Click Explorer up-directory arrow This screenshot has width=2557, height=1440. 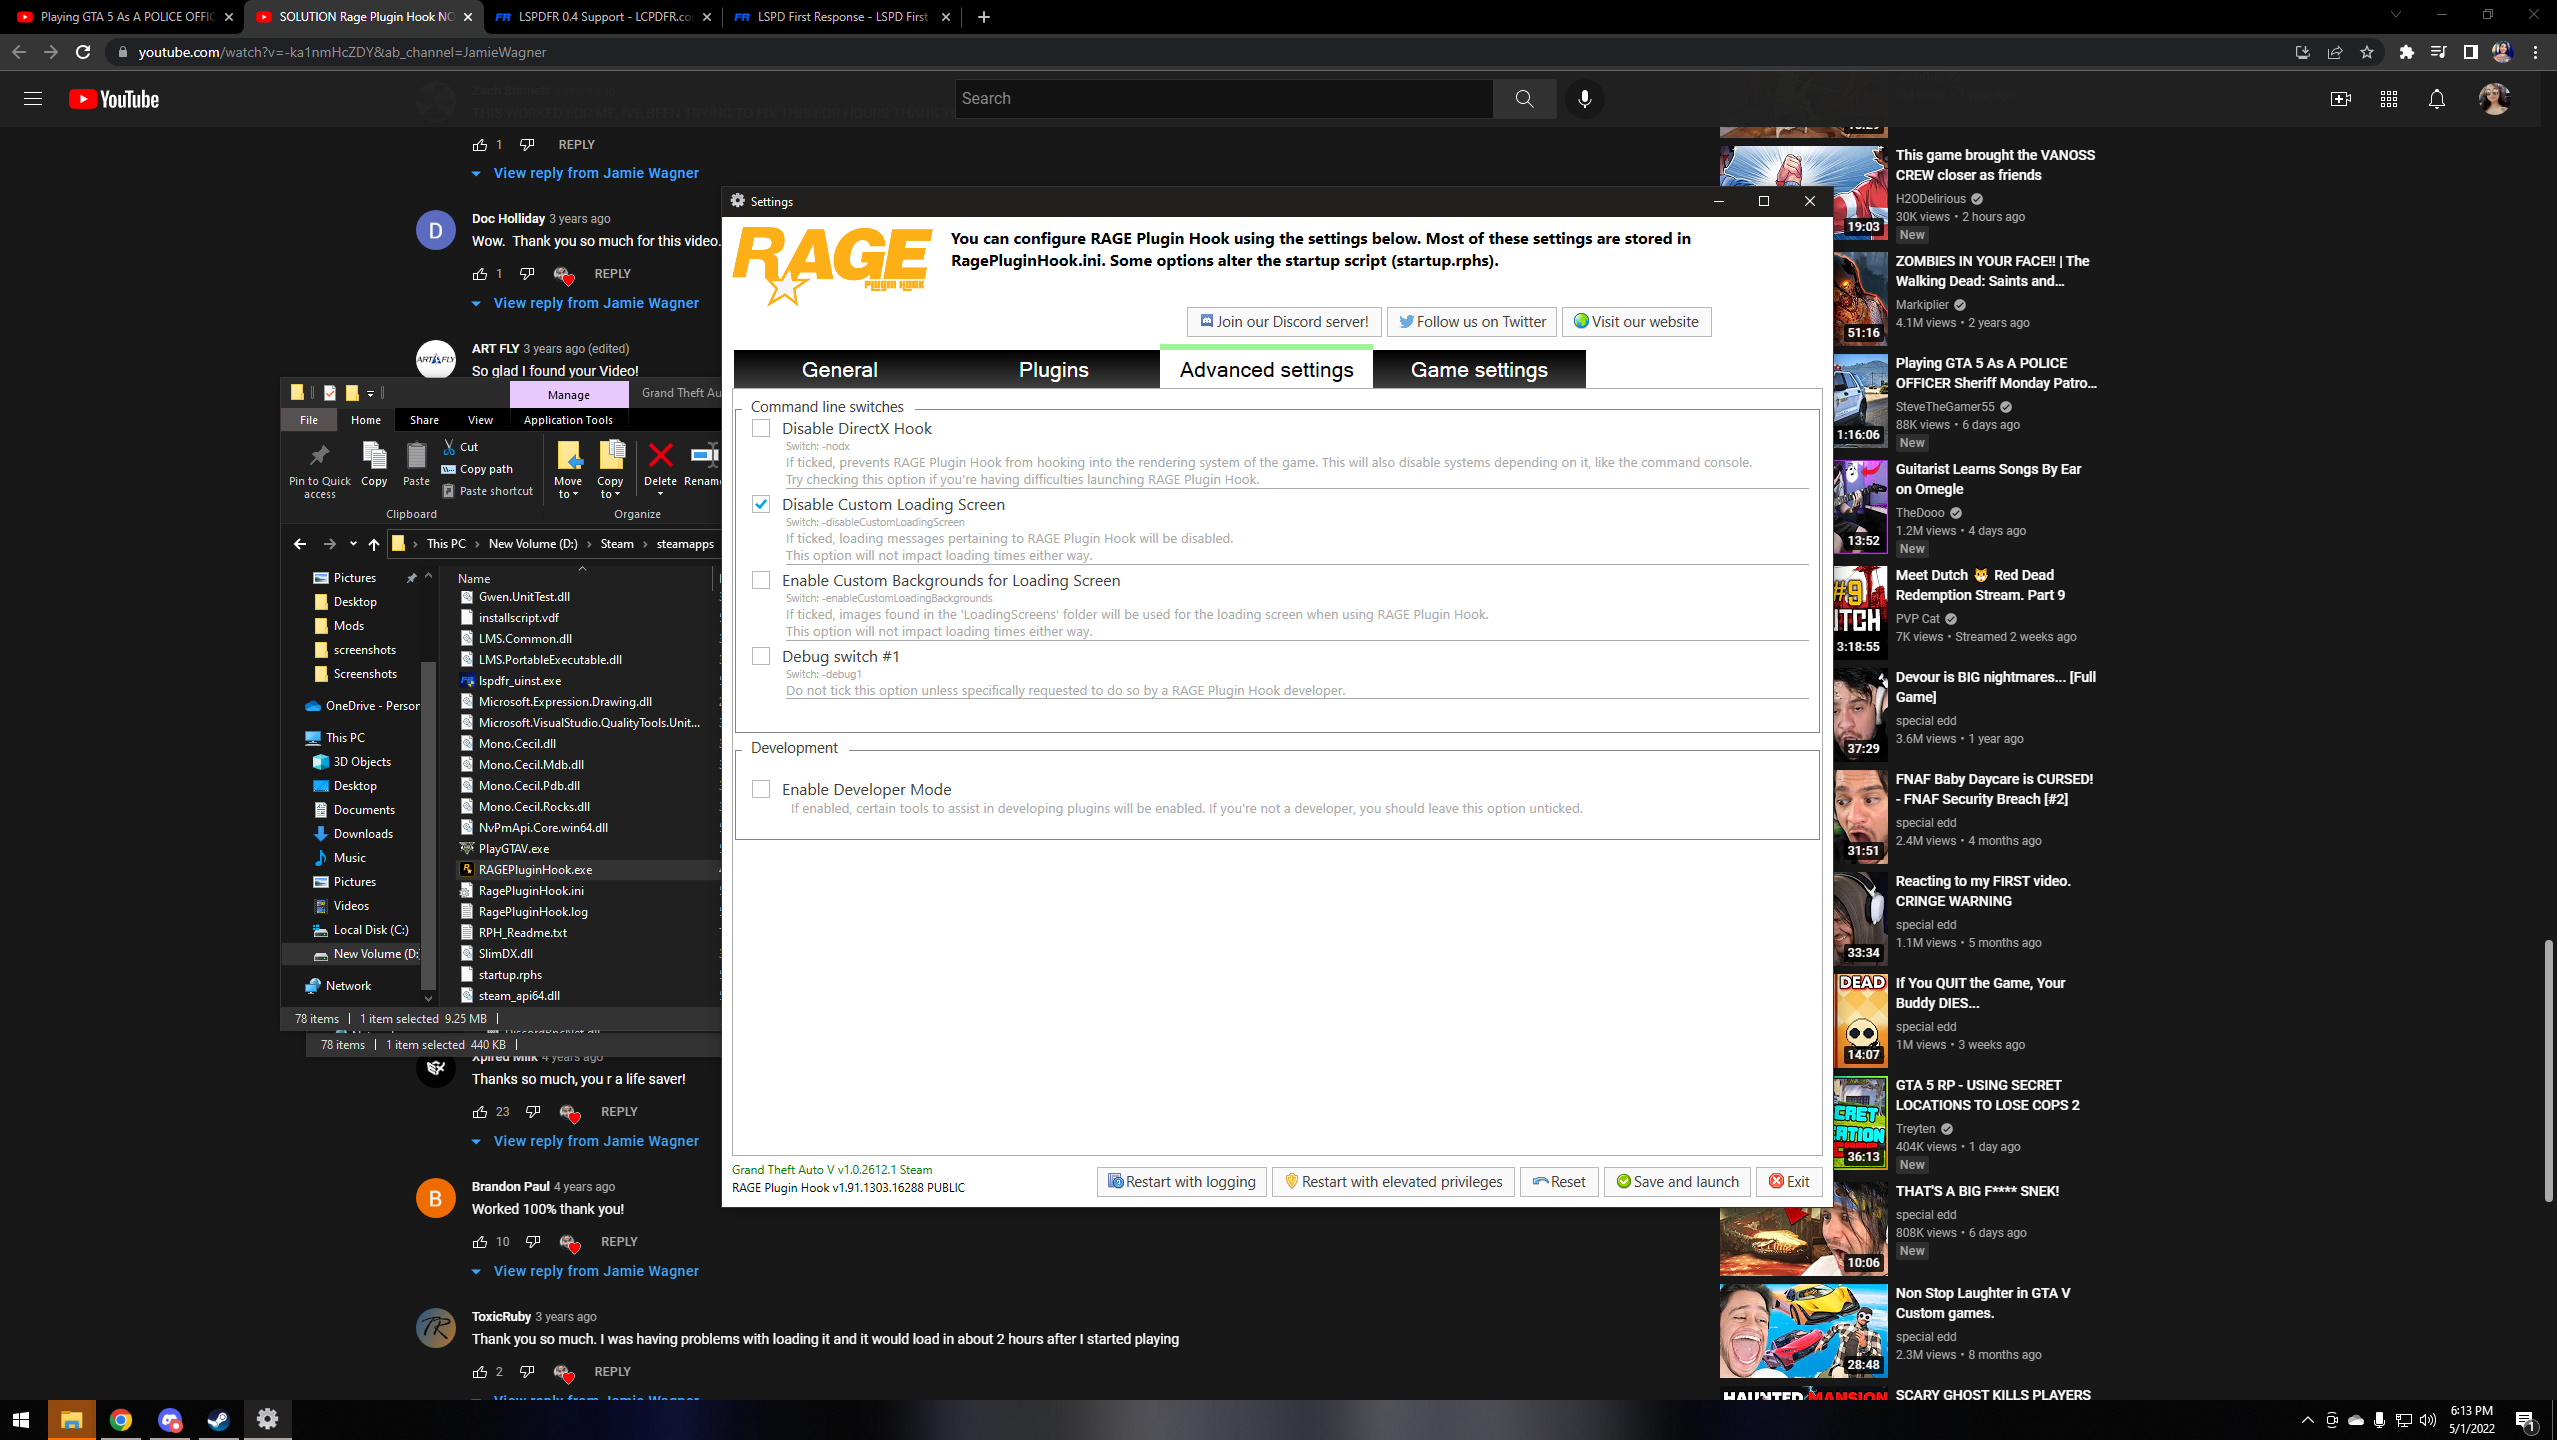374,544
